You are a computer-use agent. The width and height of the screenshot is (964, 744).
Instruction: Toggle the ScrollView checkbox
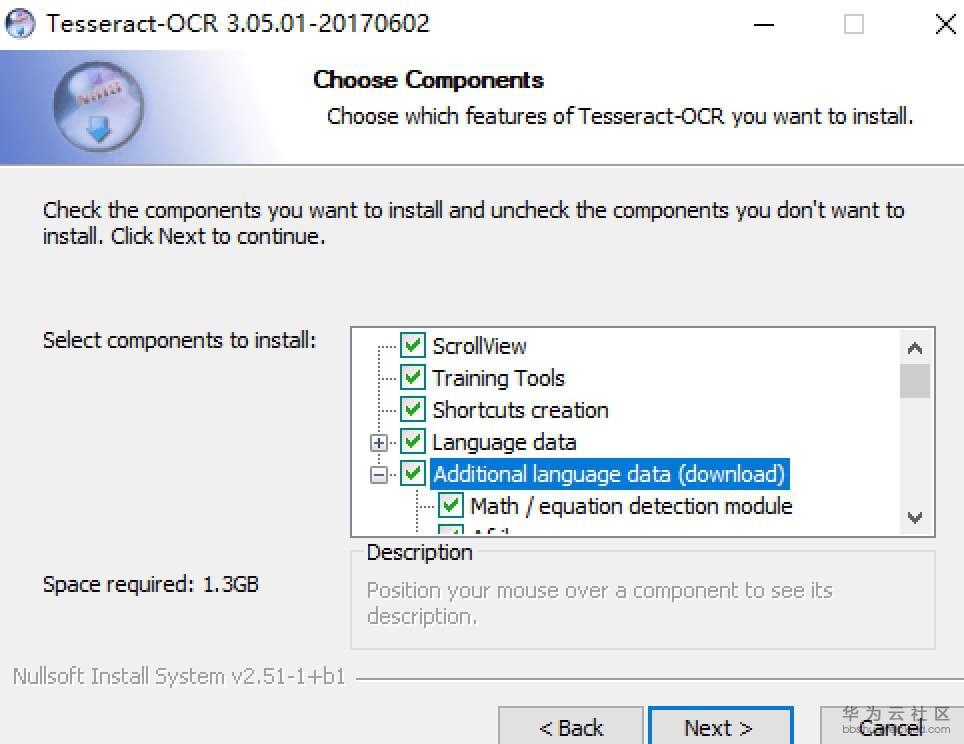click(x=413, y=346)
